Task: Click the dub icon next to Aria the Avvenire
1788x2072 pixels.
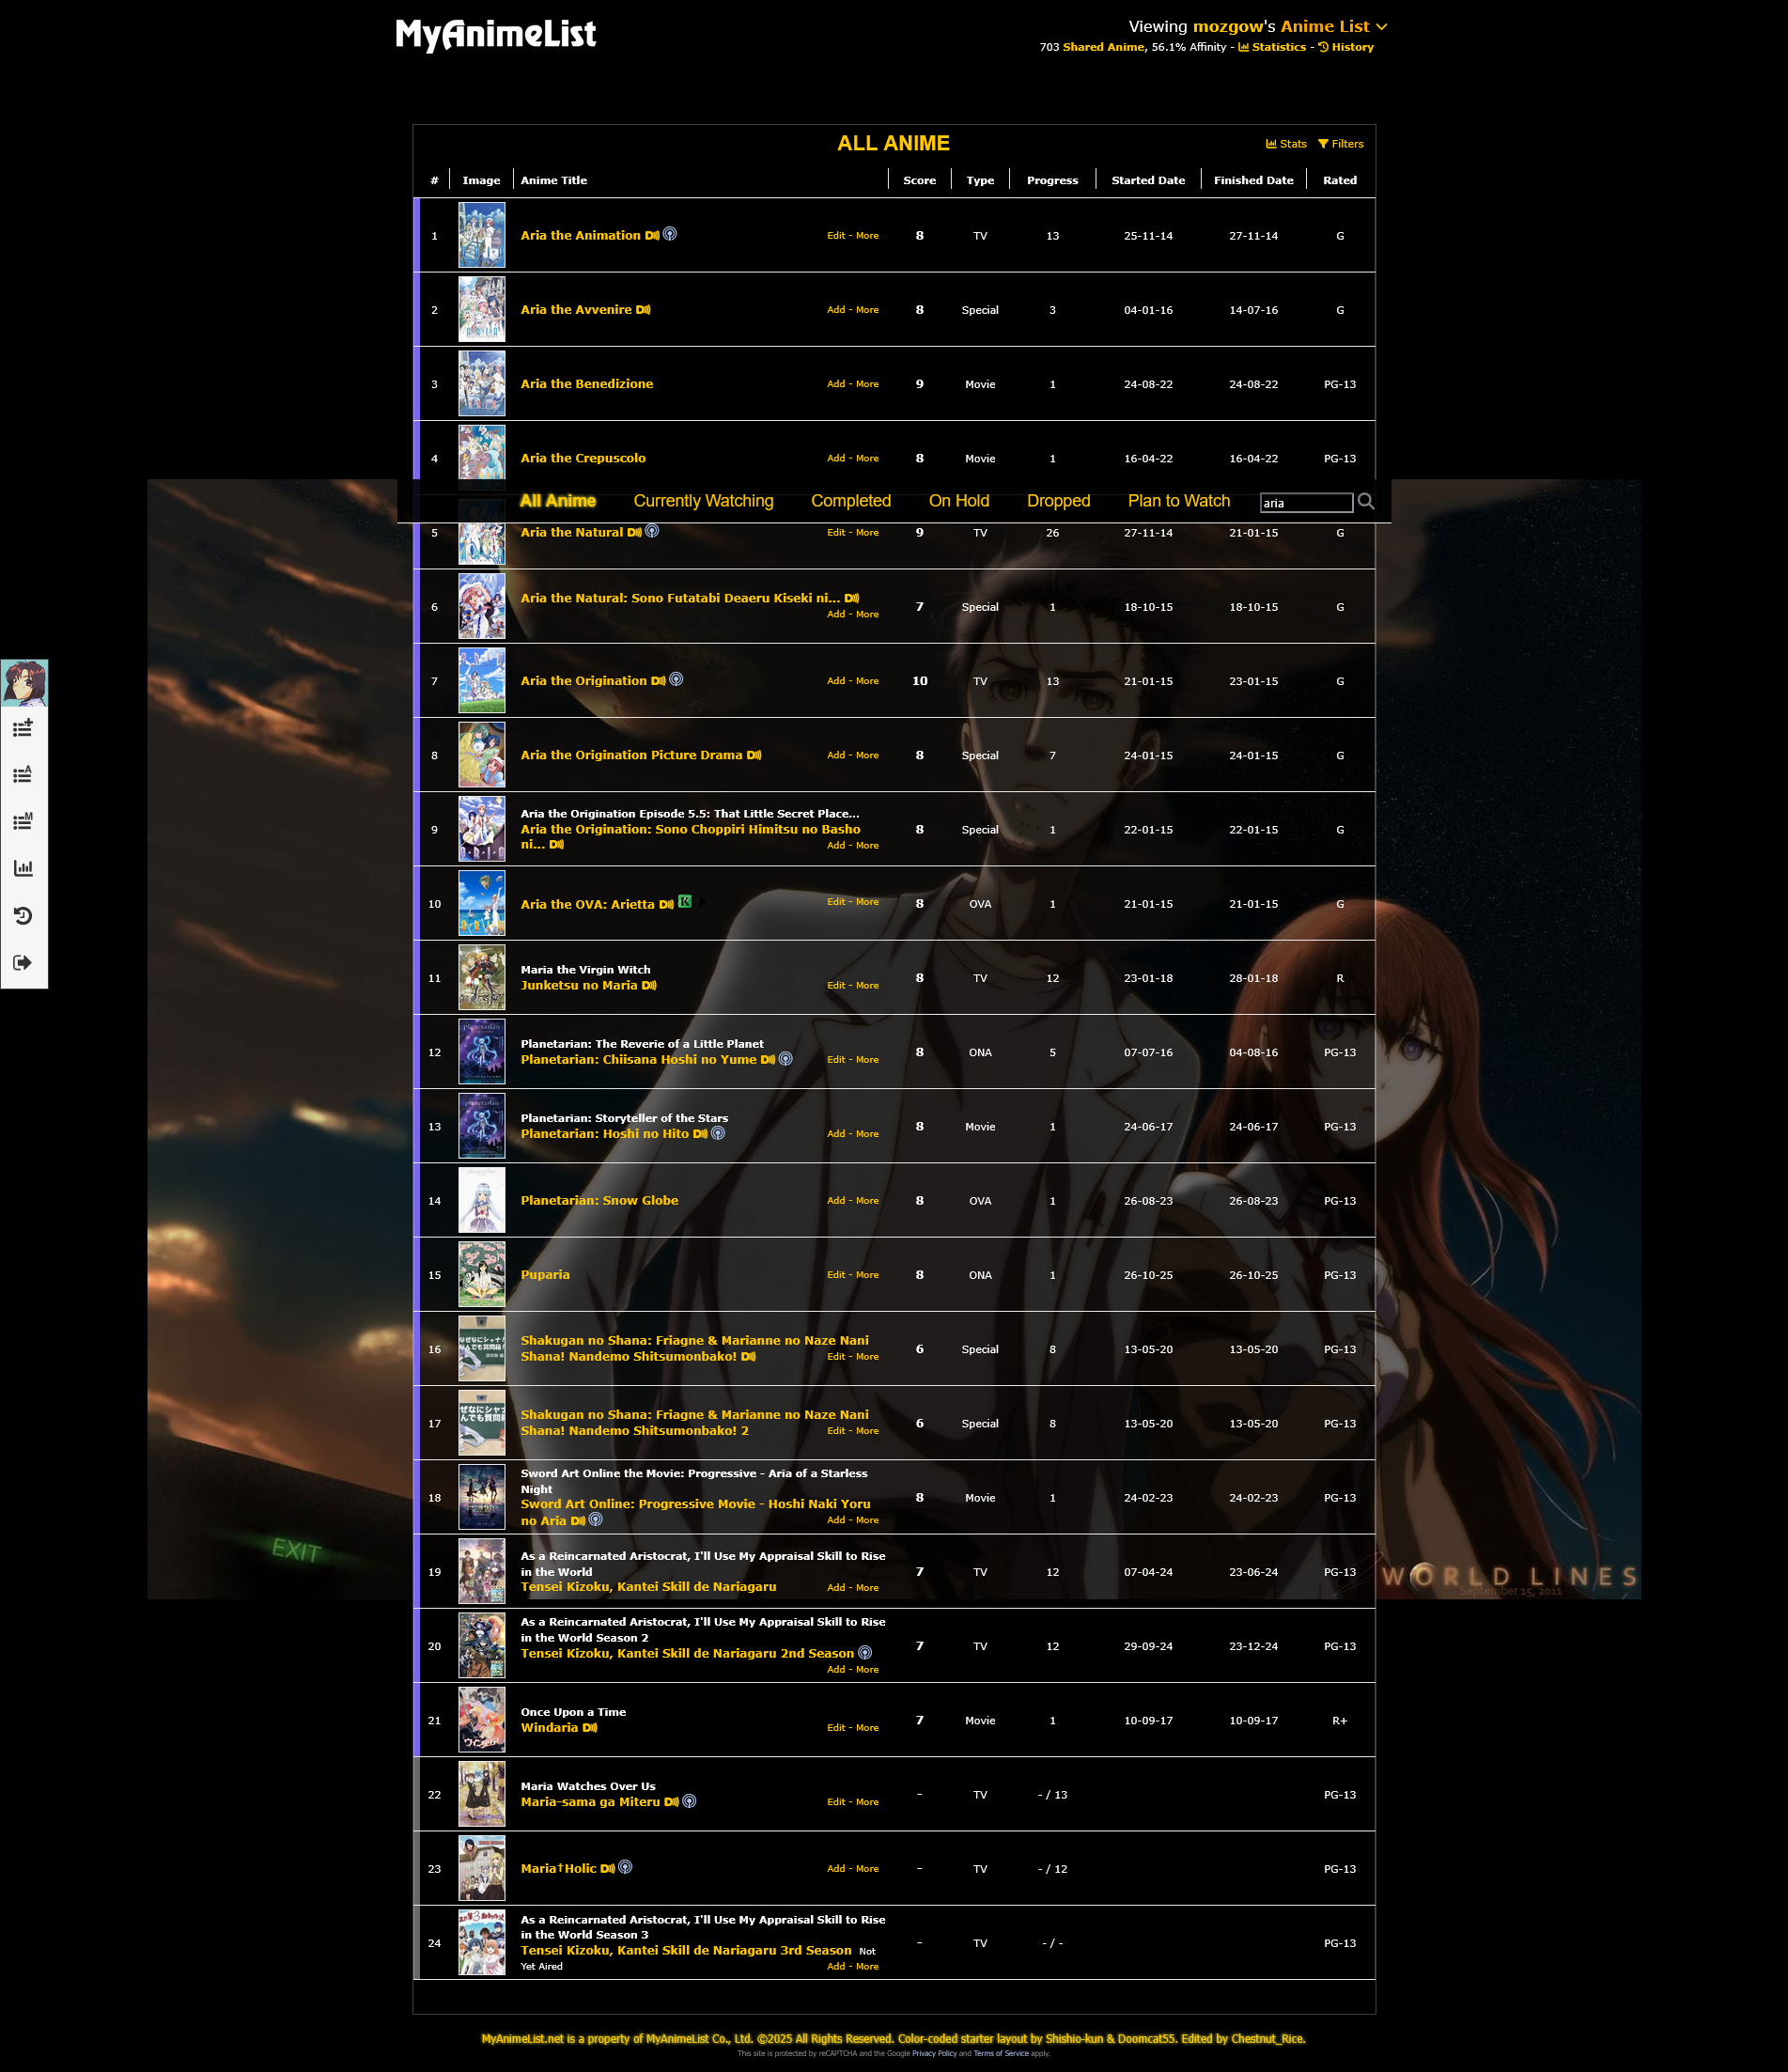Action: [x=643, y=310]
